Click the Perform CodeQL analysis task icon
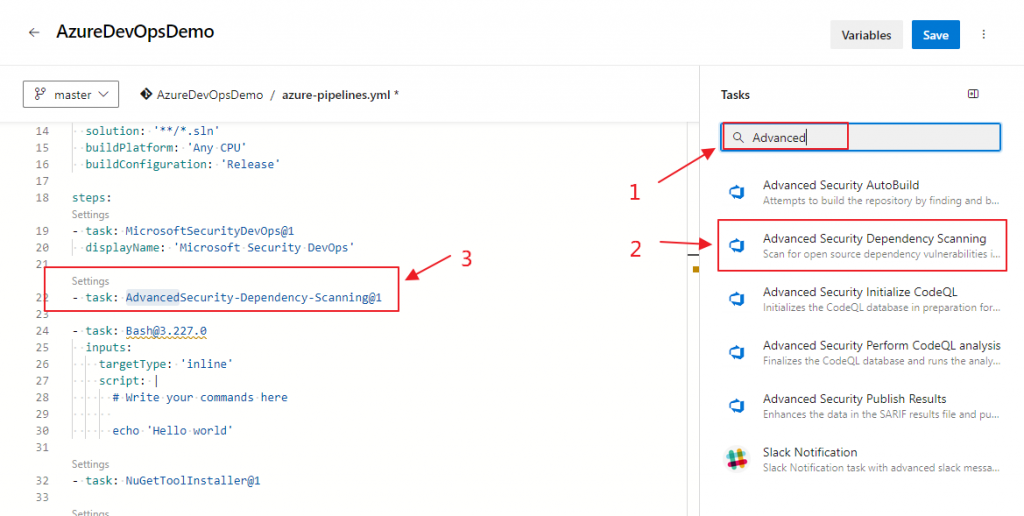Viewport: 1024px width, 516px height. 737,353
